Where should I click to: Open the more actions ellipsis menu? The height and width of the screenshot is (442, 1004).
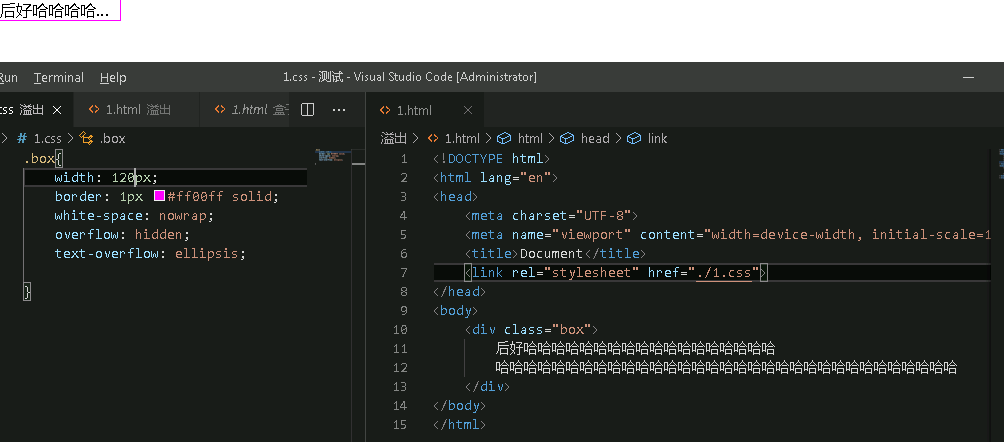pyautogui.click(x=339, y=110)
